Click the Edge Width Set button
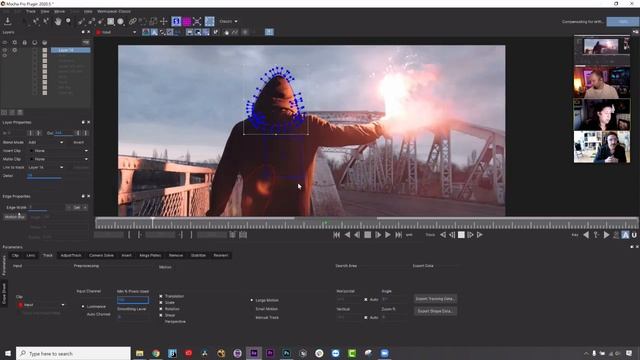Screen dimensions: 640x360 coord(77,207)
